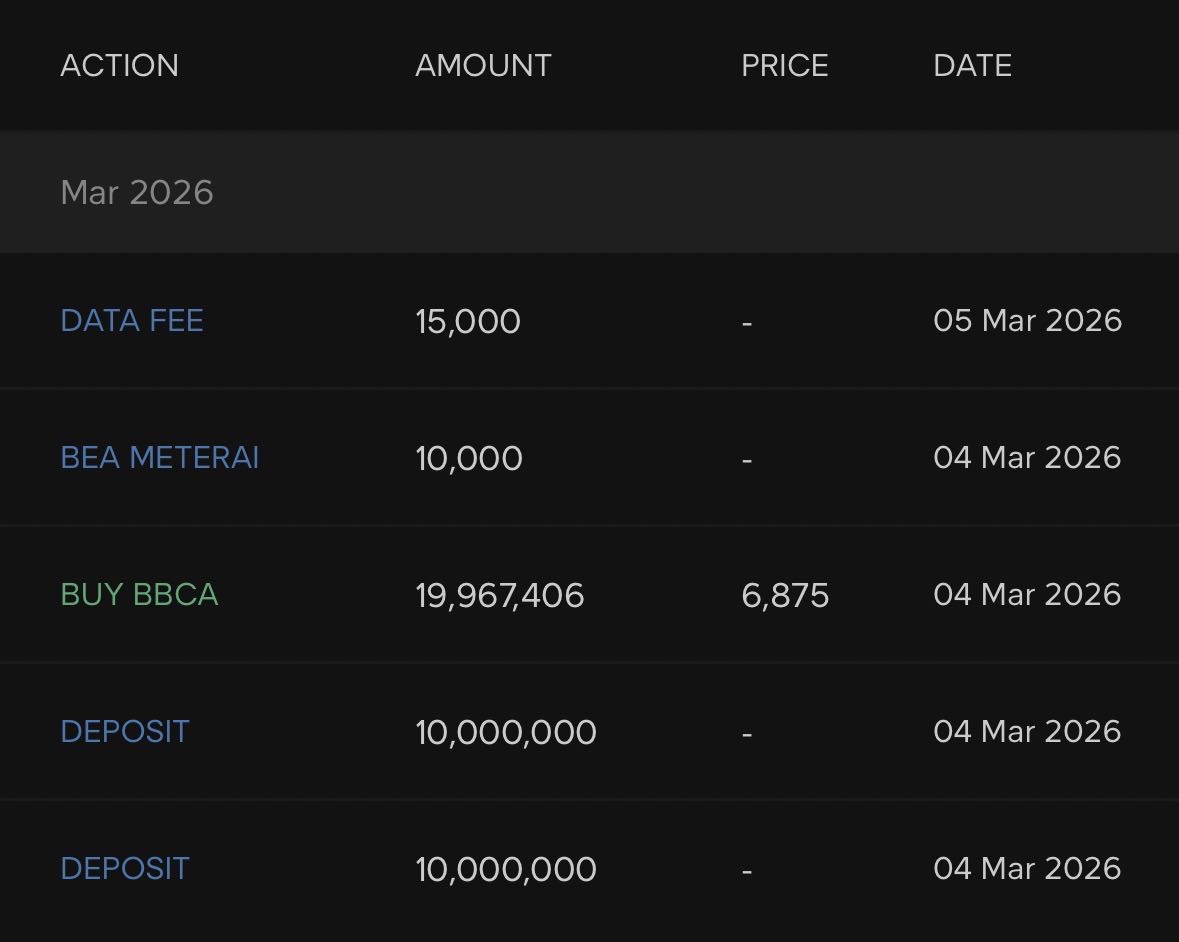
Task: Click the 19,967,406 amount
Action: pyautogui.click(x=500, y=596)
